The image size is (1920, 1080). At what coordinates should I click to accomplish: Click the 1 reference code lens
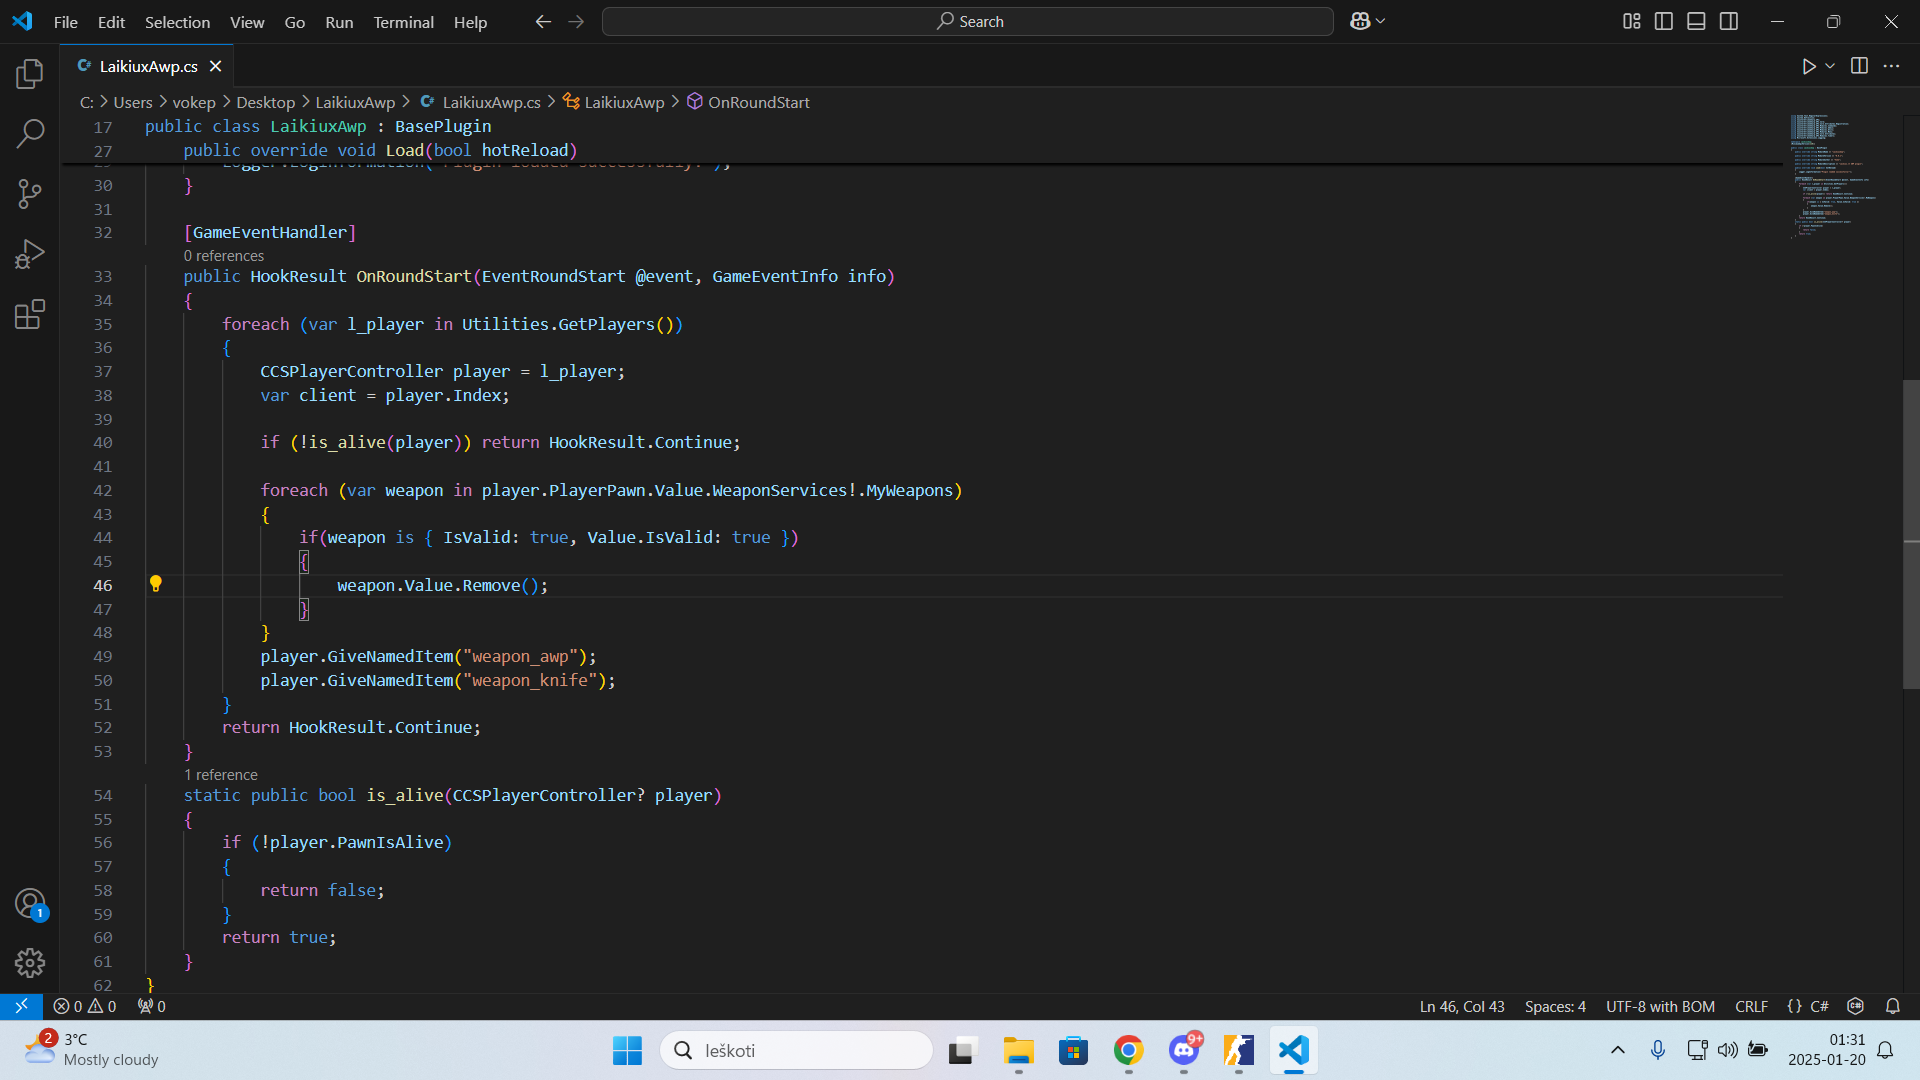(221, 775)
